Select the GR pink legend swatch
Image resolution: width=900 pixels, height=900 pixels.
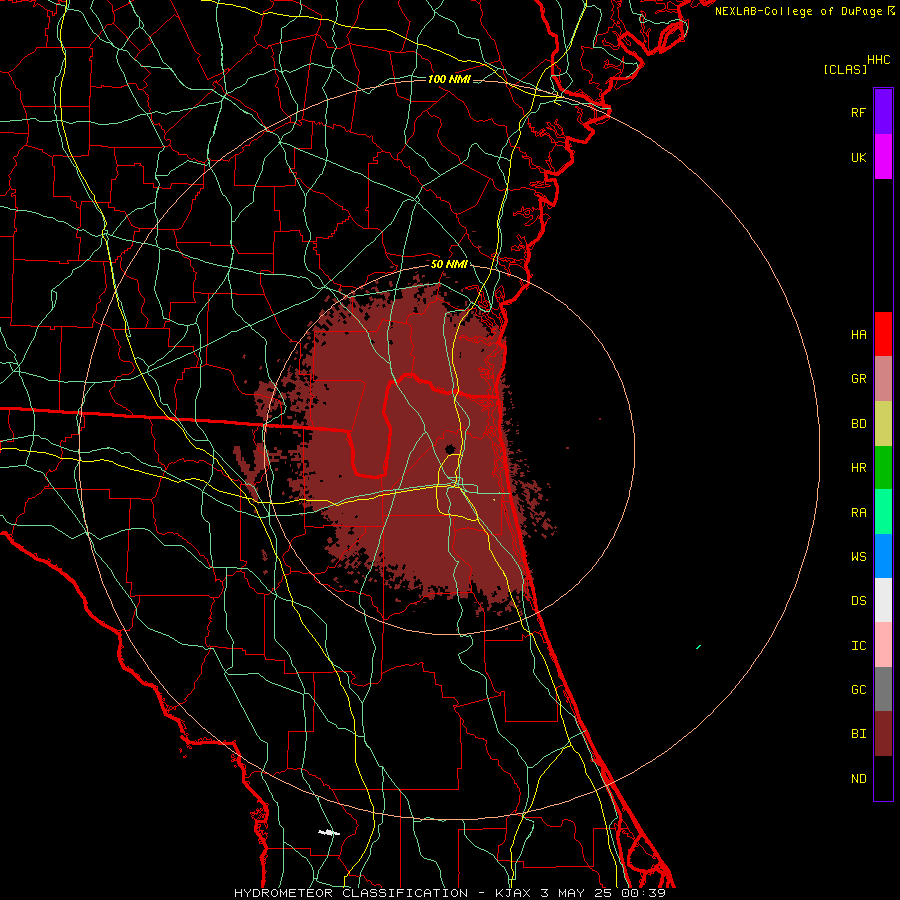coord(883,378)
